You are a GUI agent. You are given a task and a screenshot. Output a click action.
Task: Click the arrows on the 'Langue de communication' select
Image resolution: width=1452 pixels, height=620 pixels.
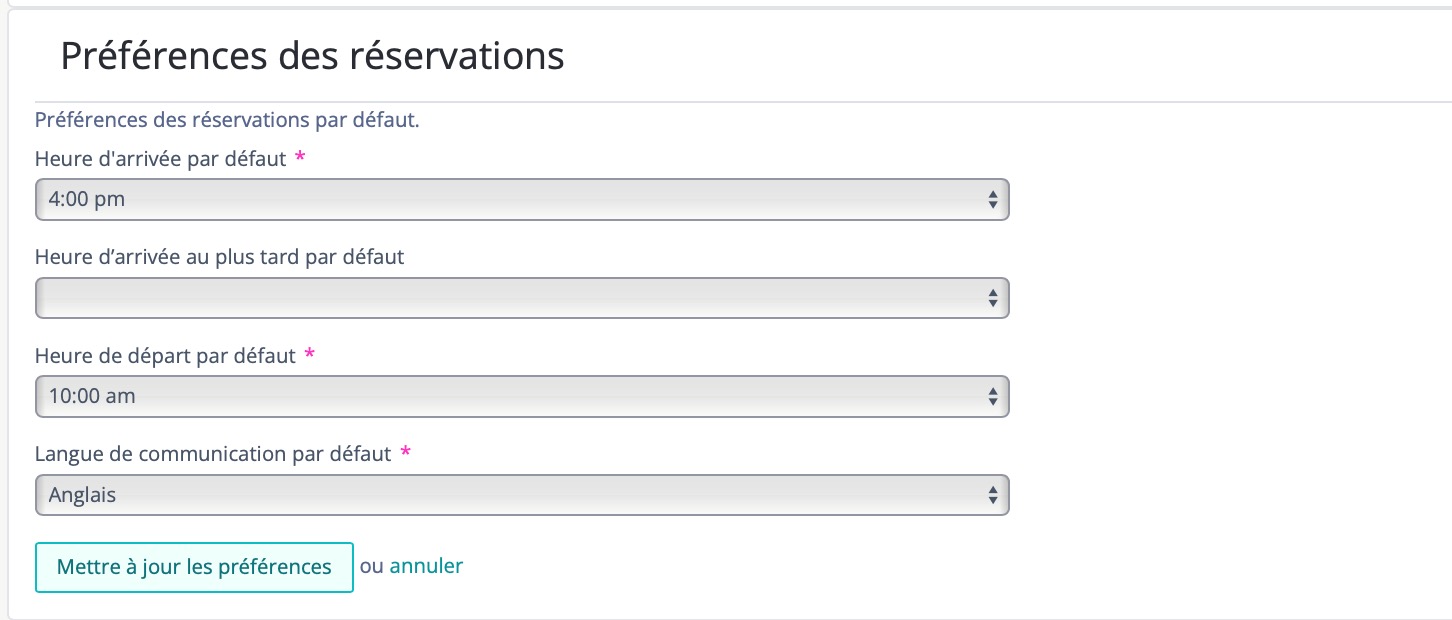[992, 494]
